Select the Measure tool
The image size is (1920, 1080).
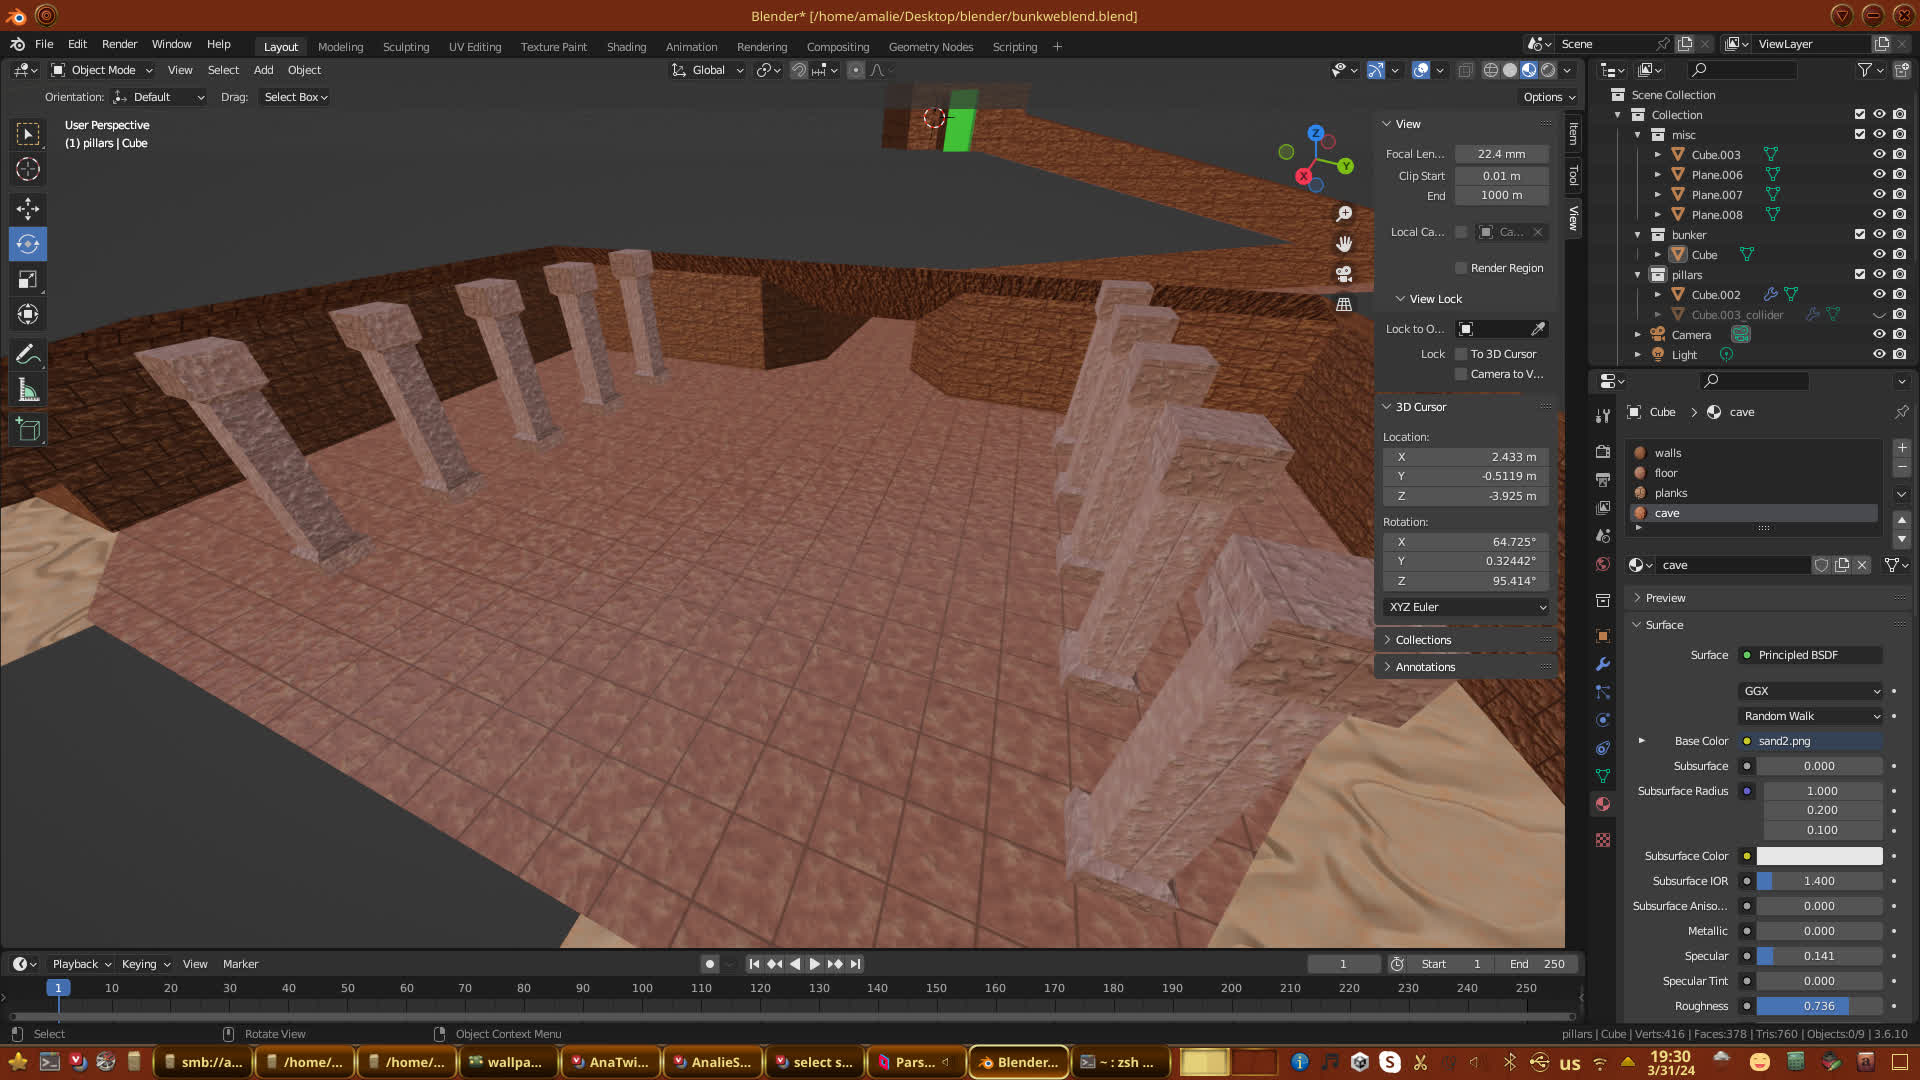[28, 391]
